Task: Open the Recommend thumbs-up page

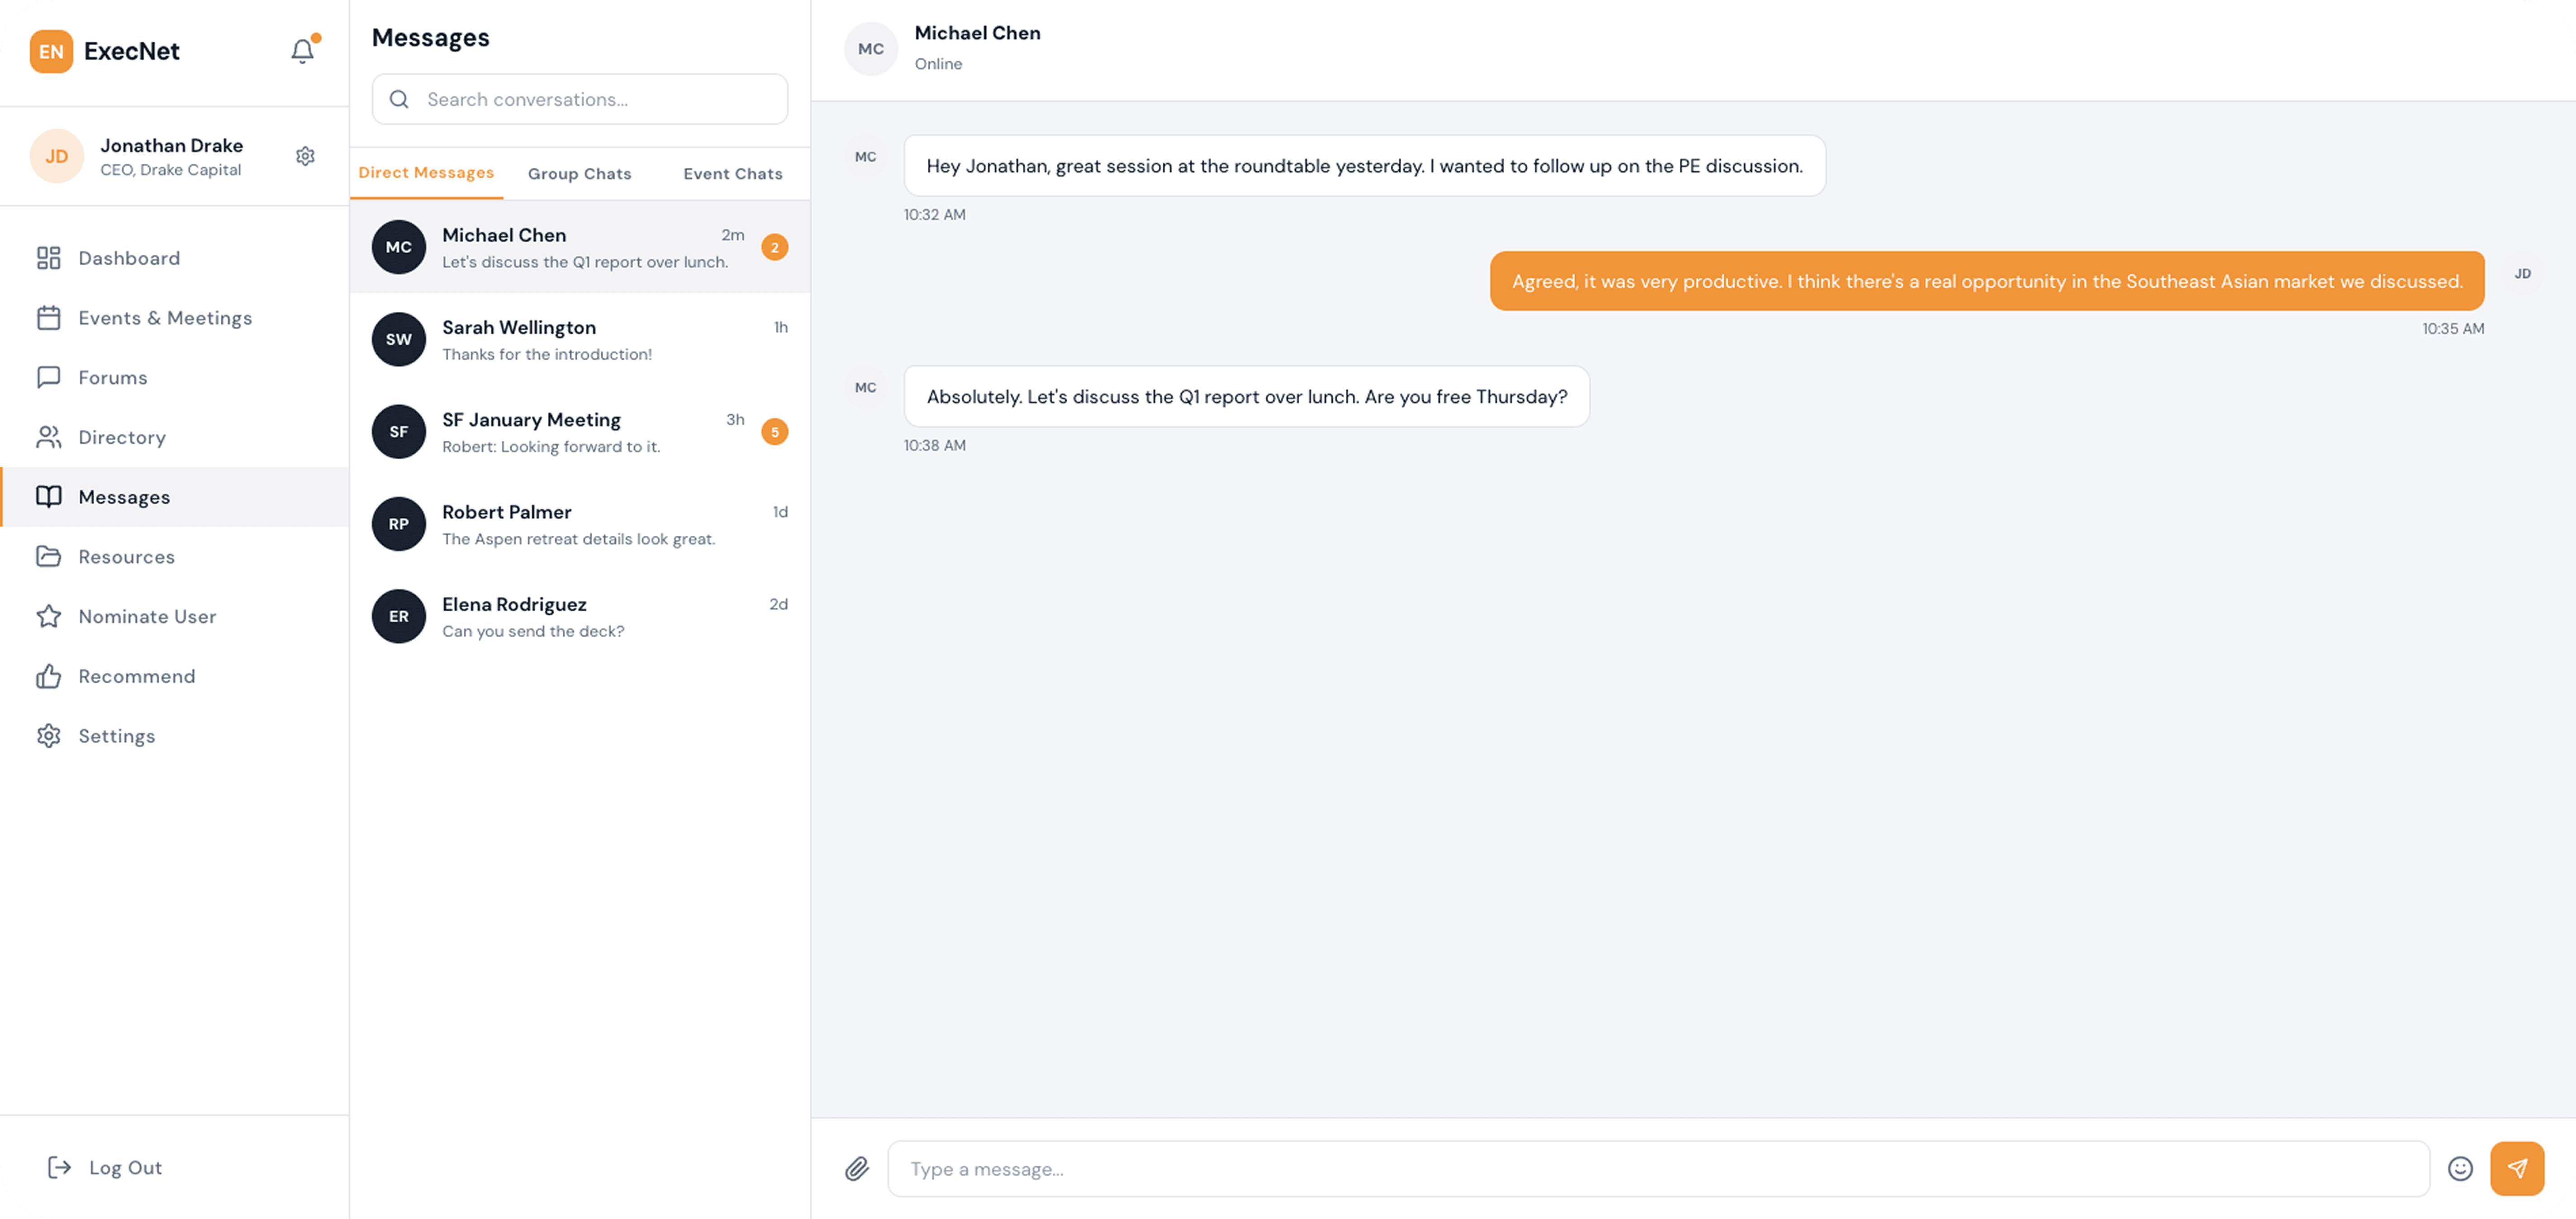Action: pyautogui.click(x=136, y=676)
